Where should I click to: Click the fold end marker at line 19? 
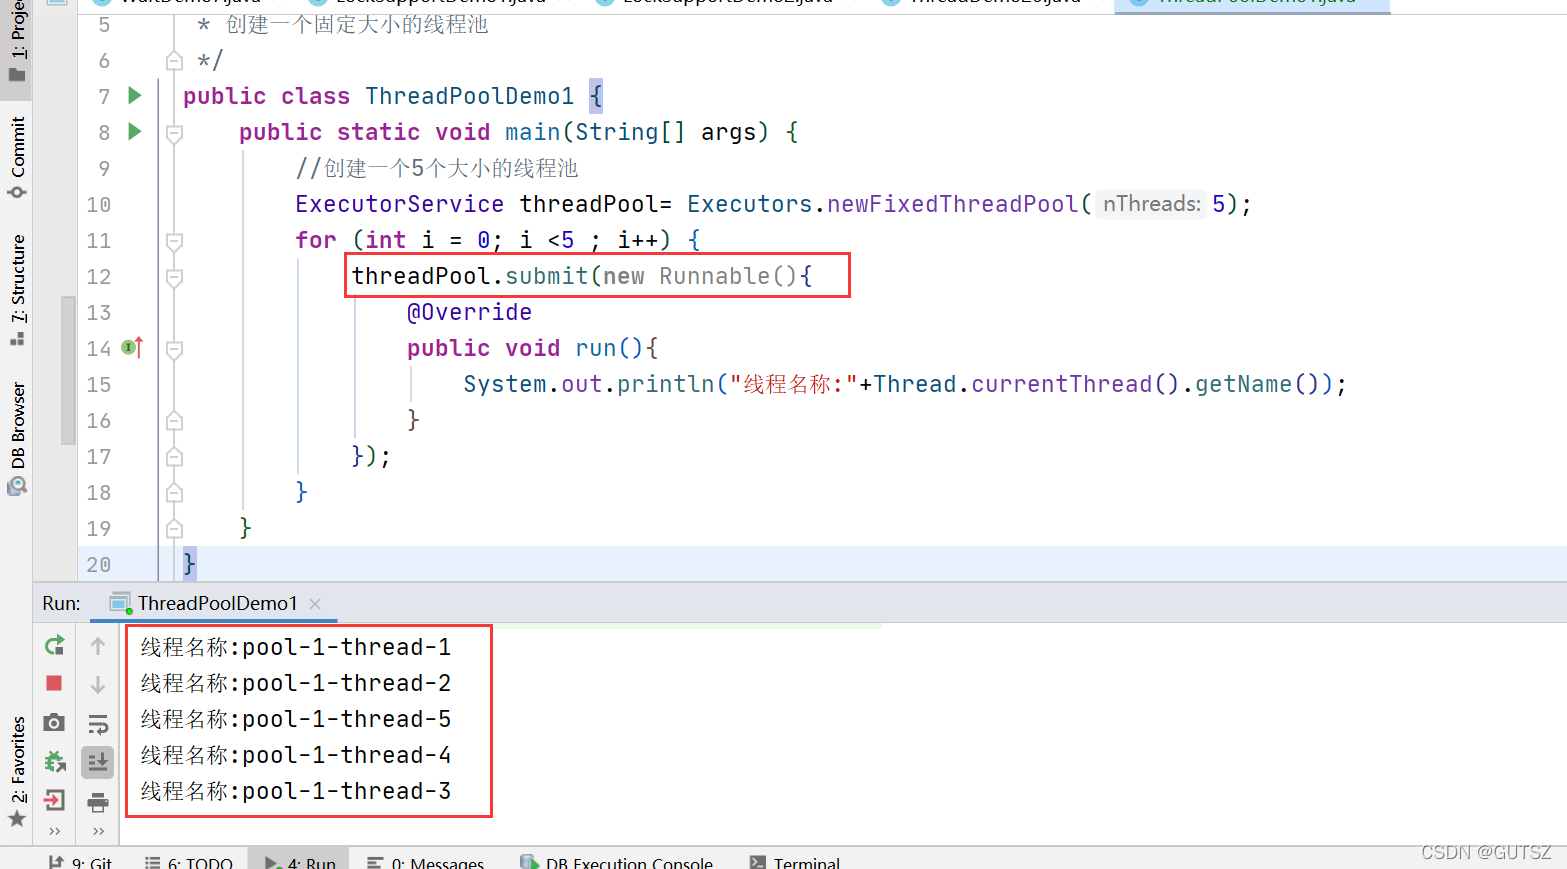pyautogui.click(x=174, y=529)
